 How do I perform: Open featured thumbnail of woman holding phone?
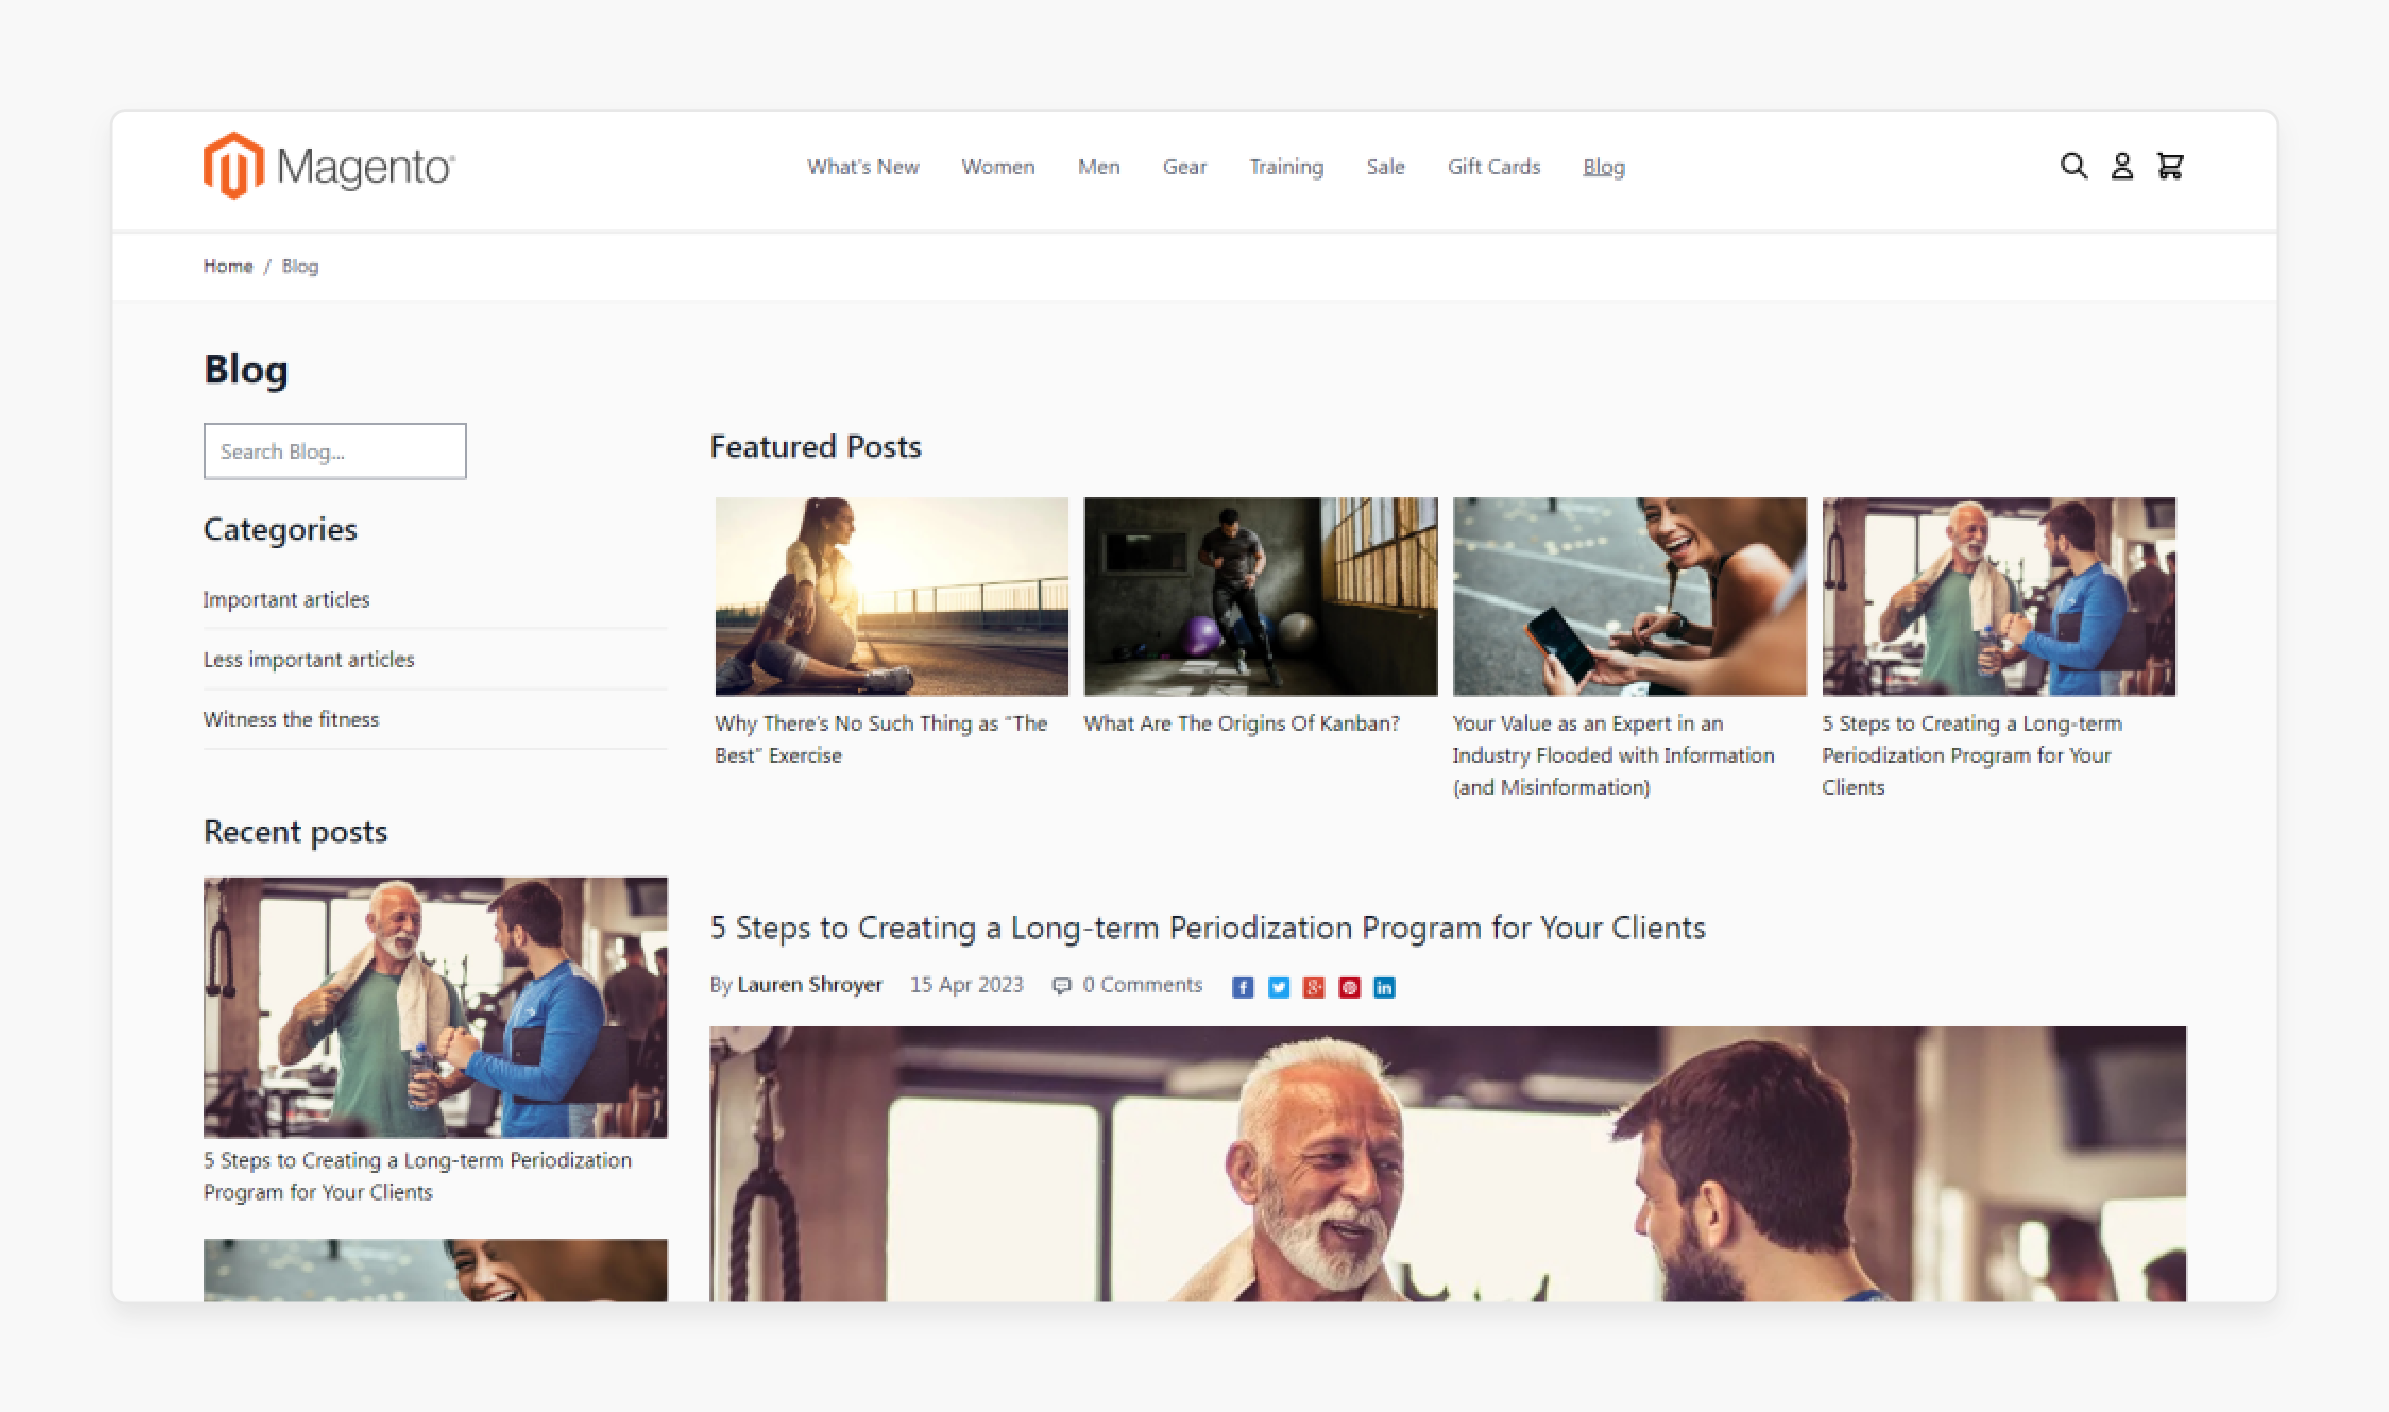(x=1629, y=596)
